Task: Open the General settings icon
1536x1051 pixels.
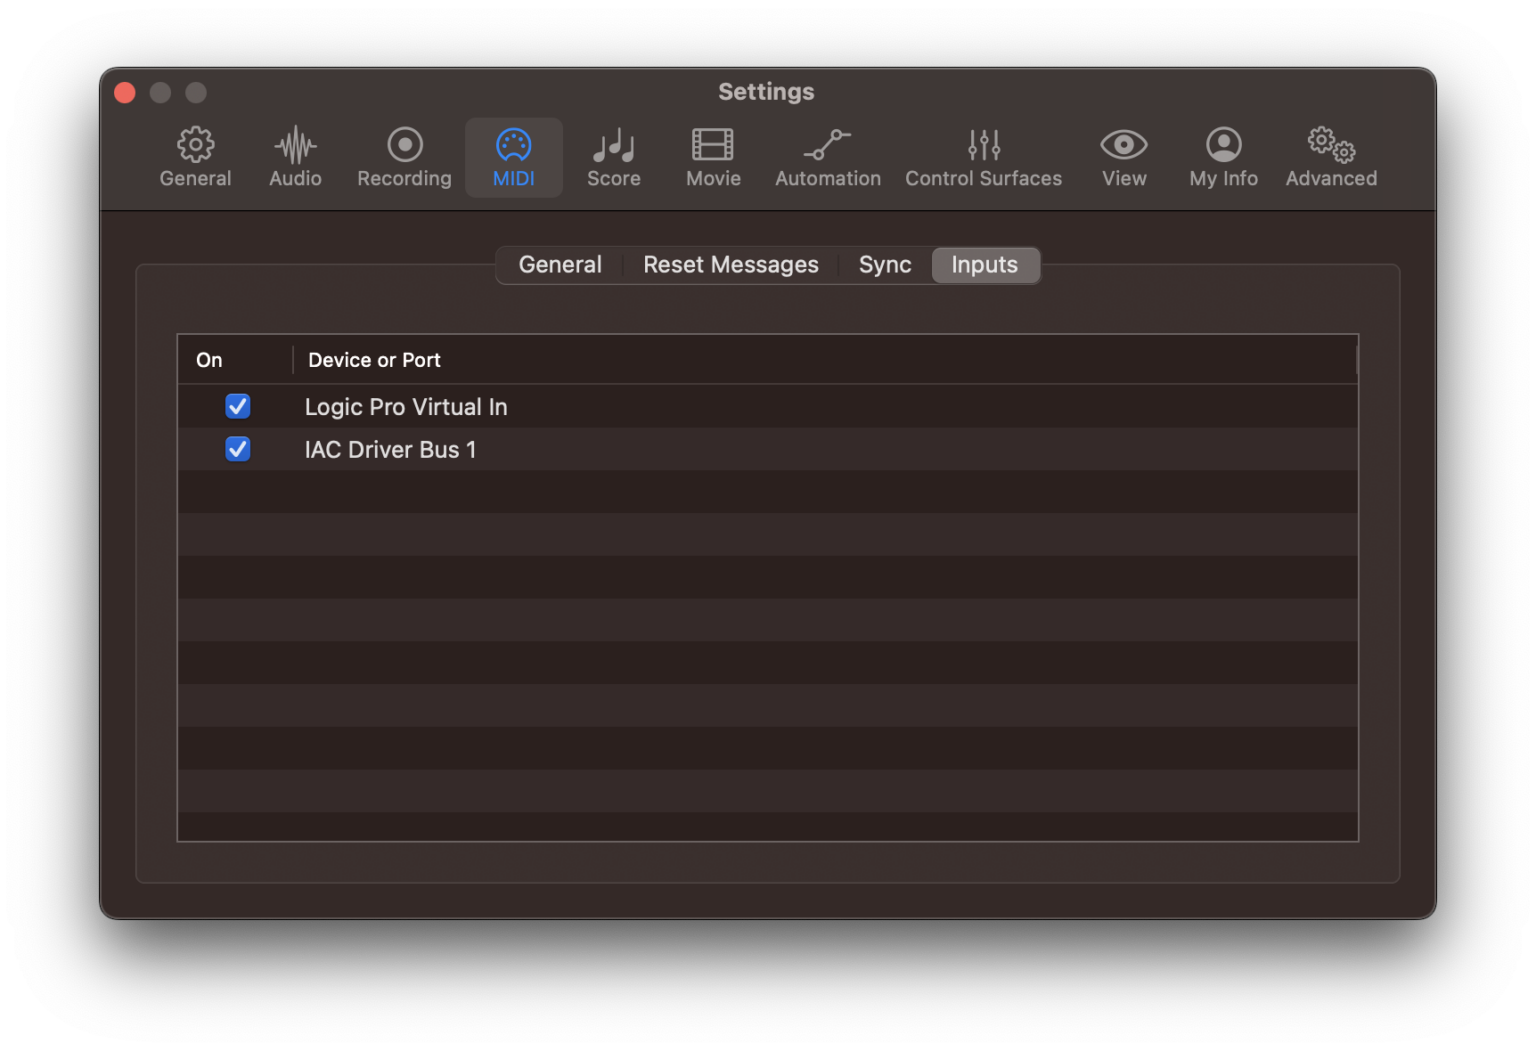Action: tap(195, 156)
